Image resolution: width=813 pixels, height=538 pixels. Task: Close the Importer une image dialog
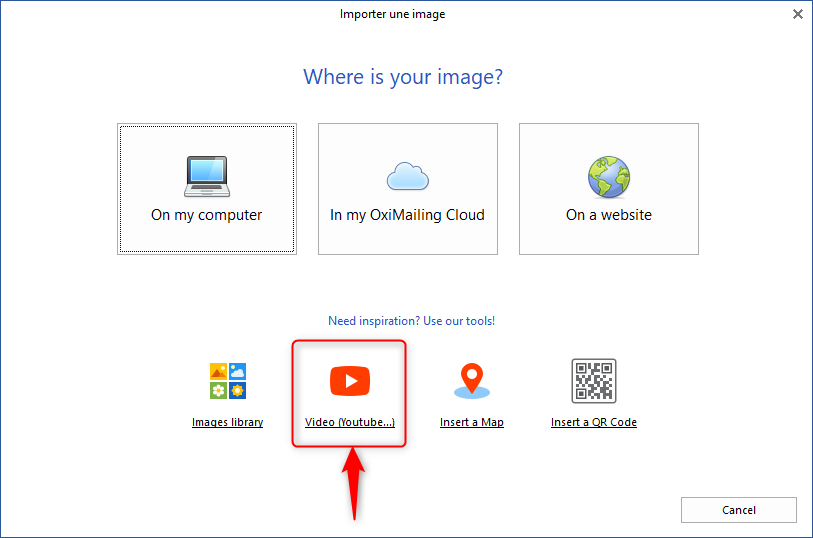coord(797,14)
